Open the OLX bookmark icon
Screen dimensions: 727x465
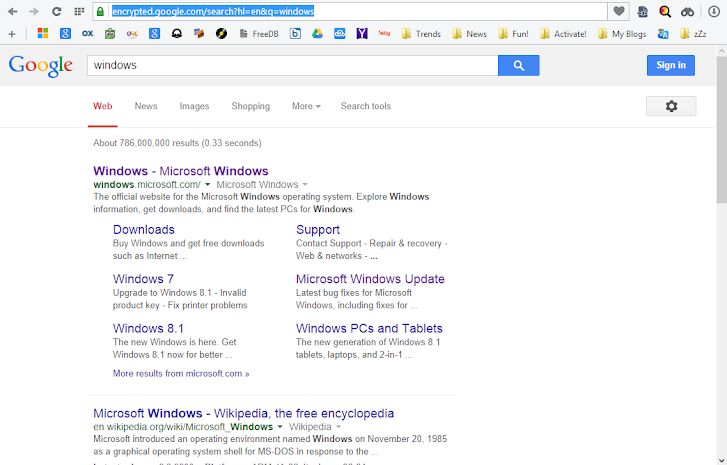132,33
